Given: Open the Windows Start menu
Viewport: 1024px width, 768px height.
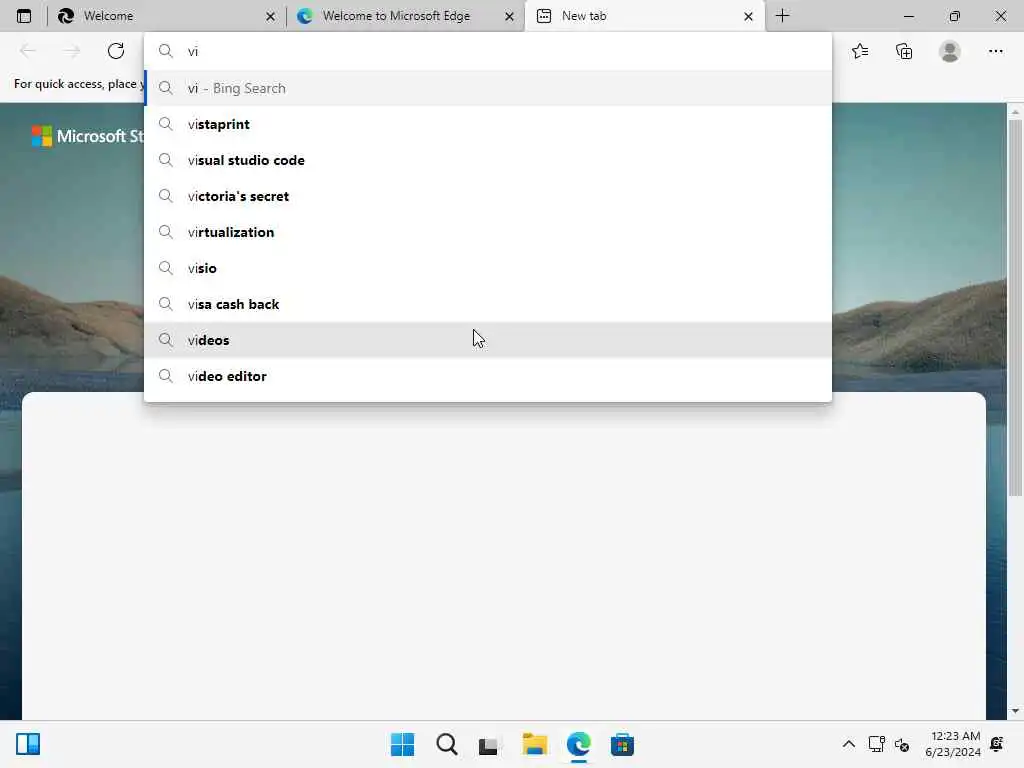Looking at the screenshot, I should point(402,744).
